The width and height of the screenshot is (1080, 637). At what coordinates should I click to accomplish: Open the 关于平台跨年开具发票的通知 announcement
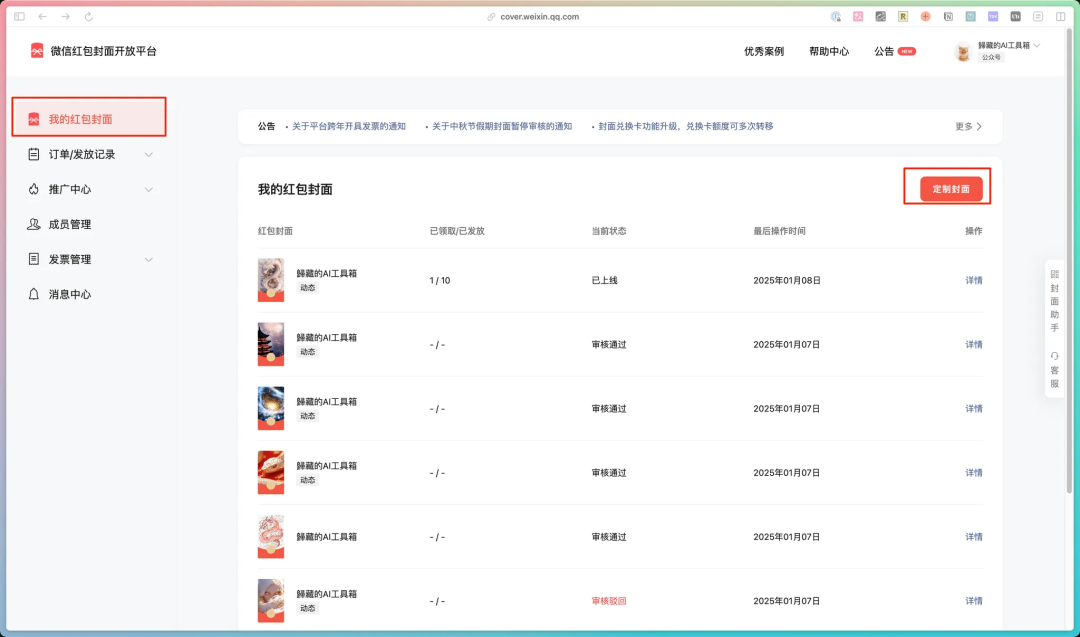[x=349, y=126]
